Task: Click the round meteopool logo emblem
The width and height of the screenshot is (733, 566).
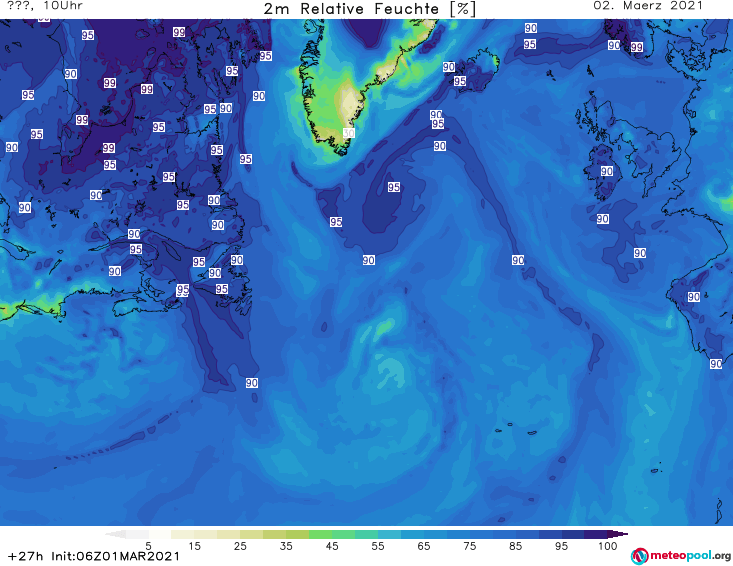Action: pyautogui.click(x=639, y=556)
